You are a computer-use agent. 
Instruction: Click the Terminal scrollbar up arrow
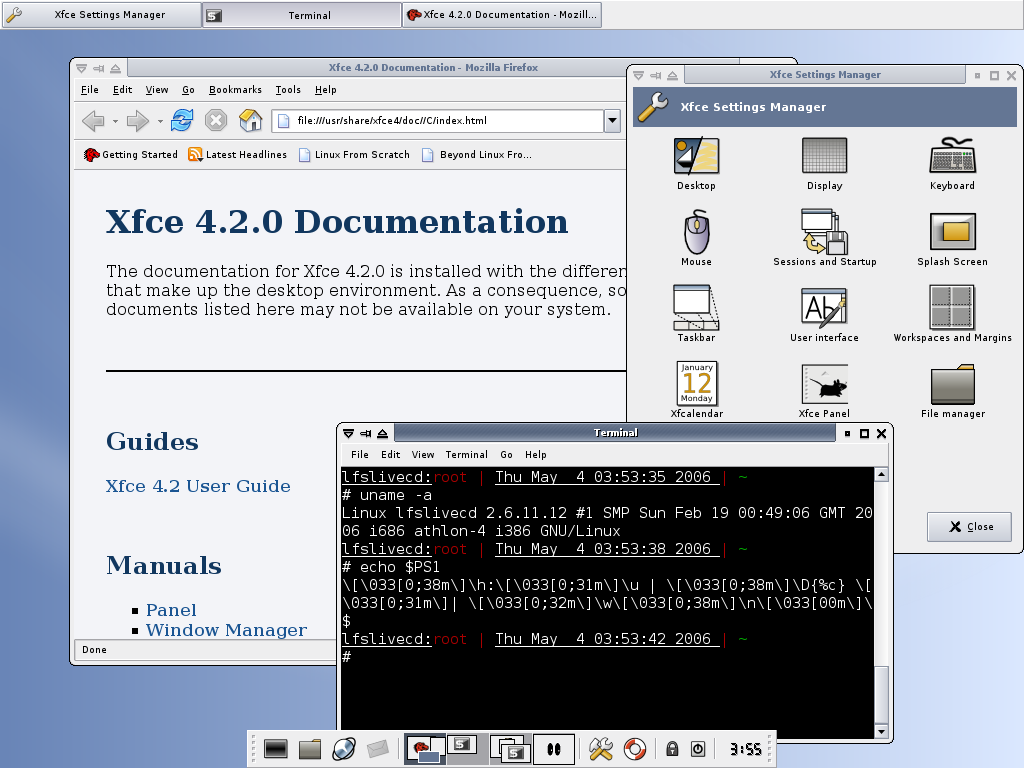tap(882, 475)
